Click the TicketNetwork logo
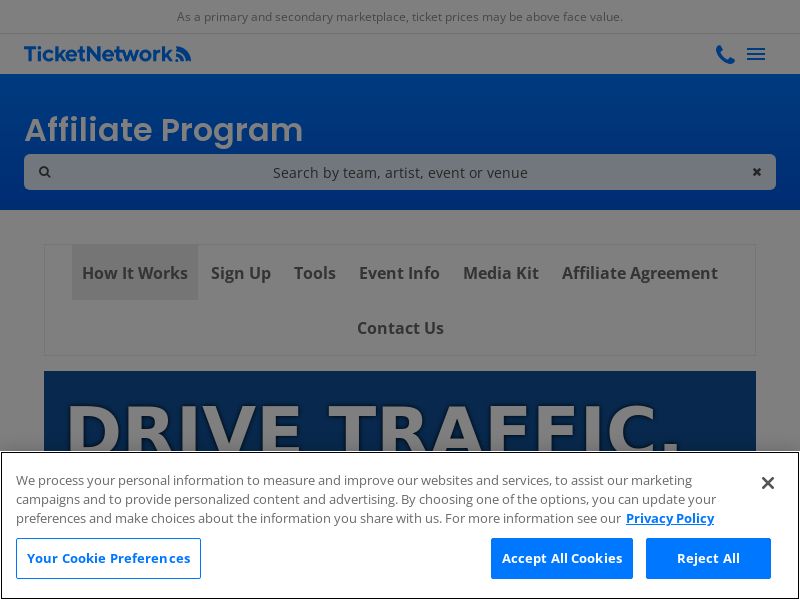 [107, 54]
